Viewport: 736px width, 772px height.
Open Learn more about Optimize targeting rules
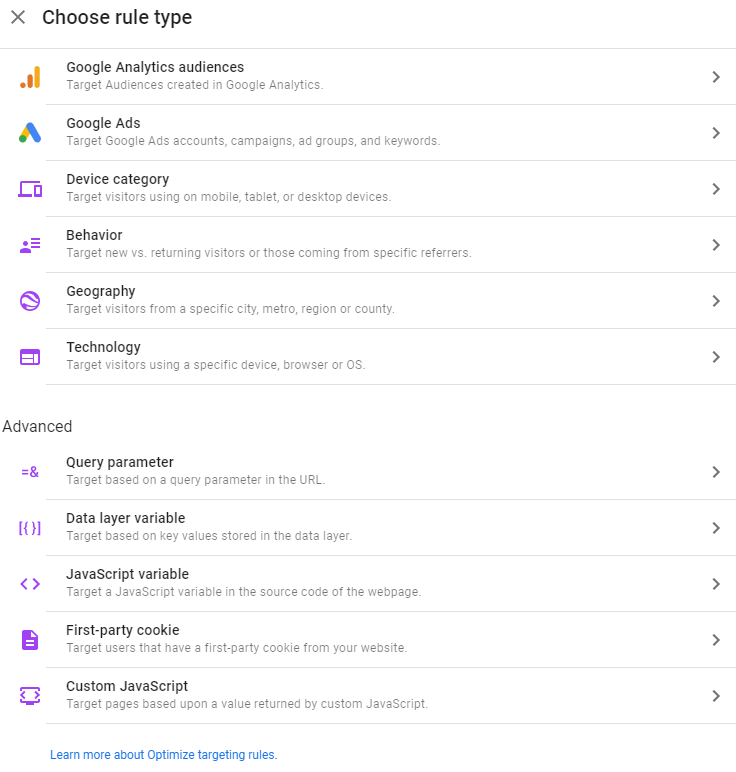tap(163, 755)
